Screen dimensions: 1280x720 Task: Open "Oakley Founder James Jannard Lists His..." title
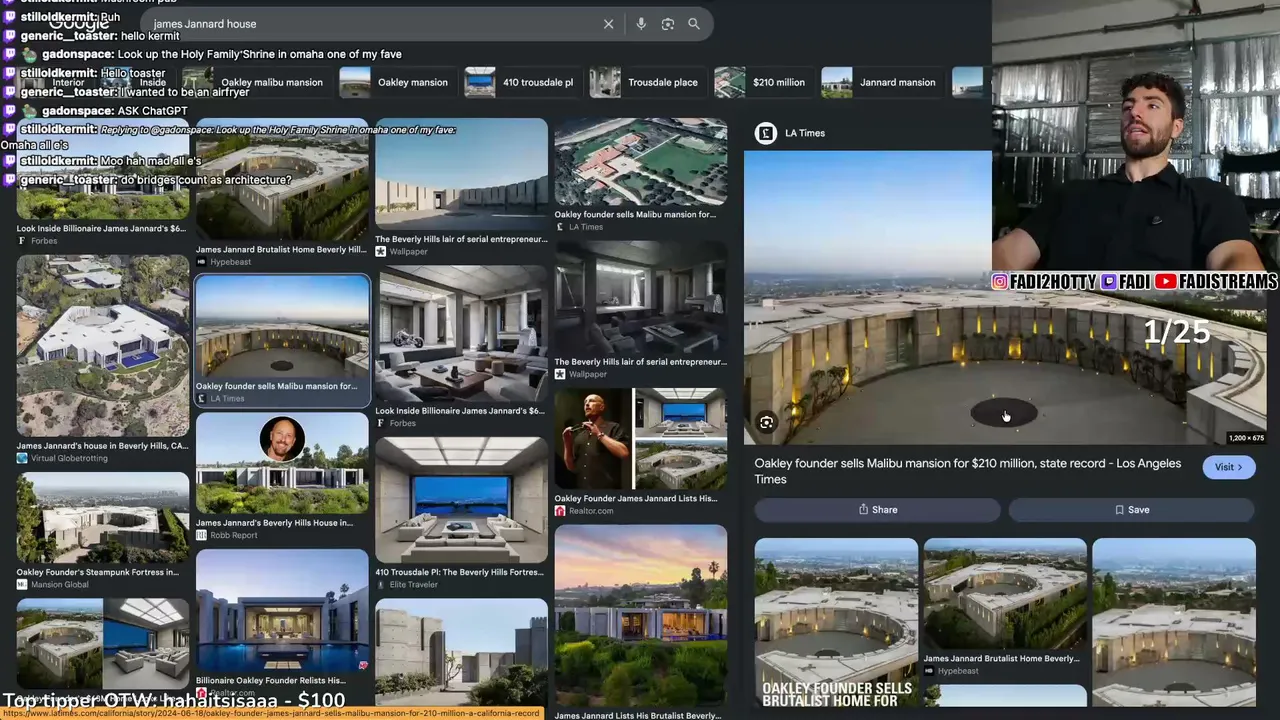point(636,498)
